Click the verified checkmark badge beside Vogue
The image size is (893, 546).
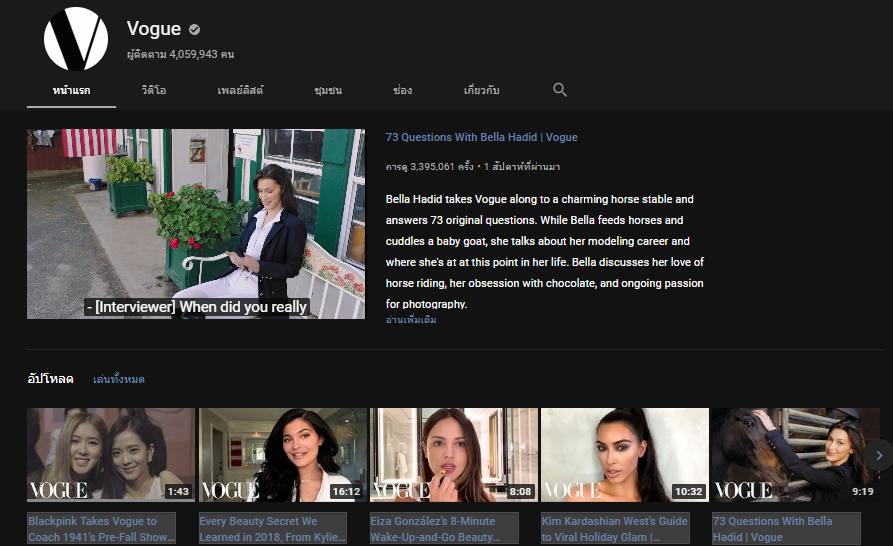coord(195,30)
